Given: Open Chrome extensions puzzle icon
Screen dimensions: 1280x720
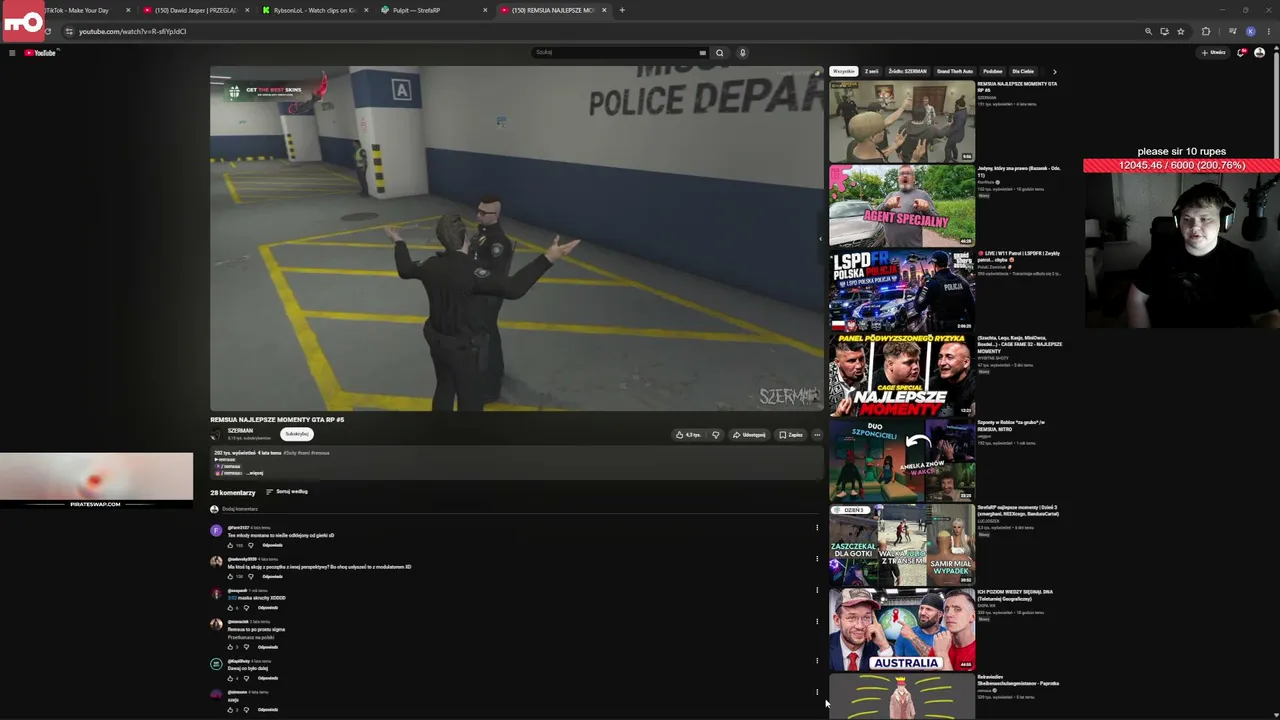Looking at the screenshot, I should 1205,31.
